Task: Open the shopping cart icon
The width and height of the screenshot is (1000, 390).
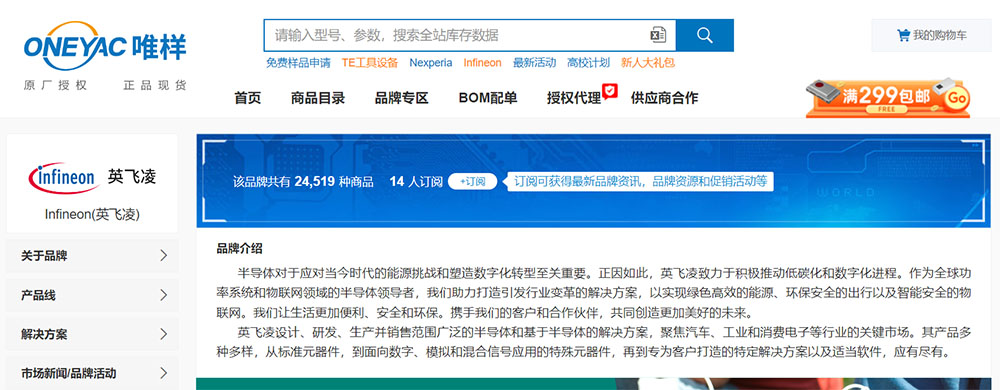Action: (x=903, y=35)
